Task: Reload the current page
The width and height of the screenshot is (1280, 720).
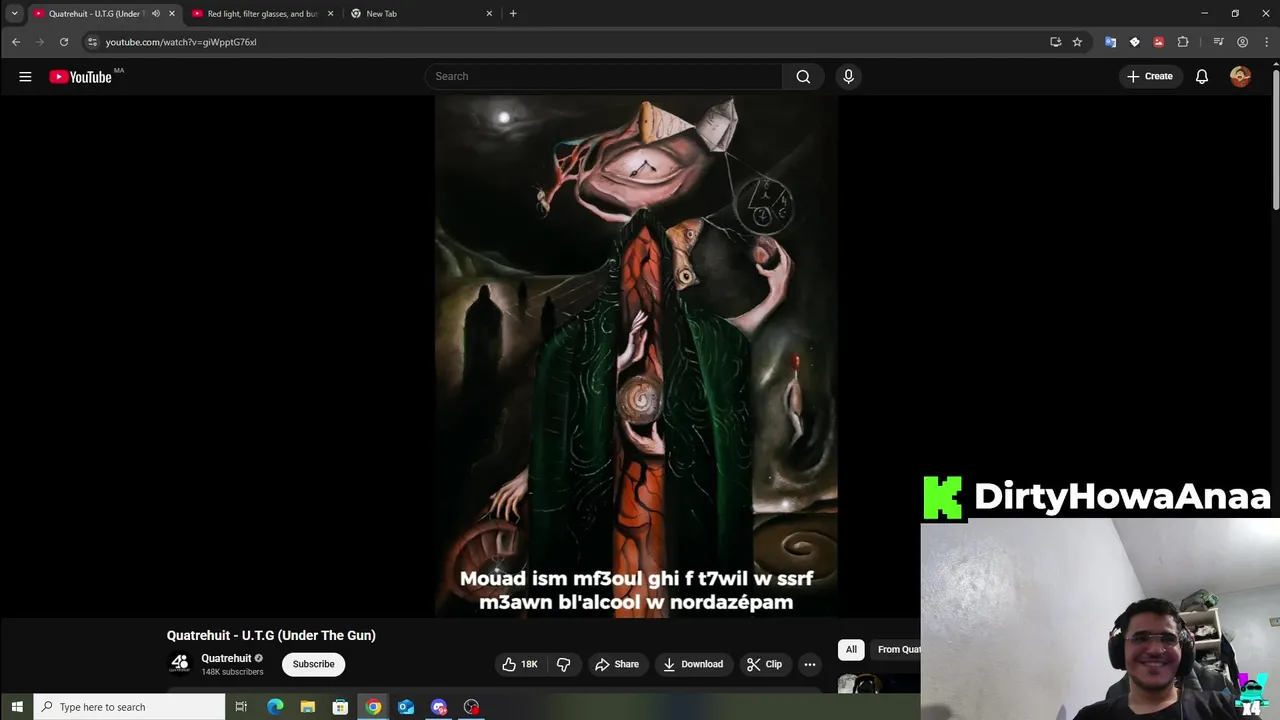Action: pyautogui.click(x=63, y=42)
